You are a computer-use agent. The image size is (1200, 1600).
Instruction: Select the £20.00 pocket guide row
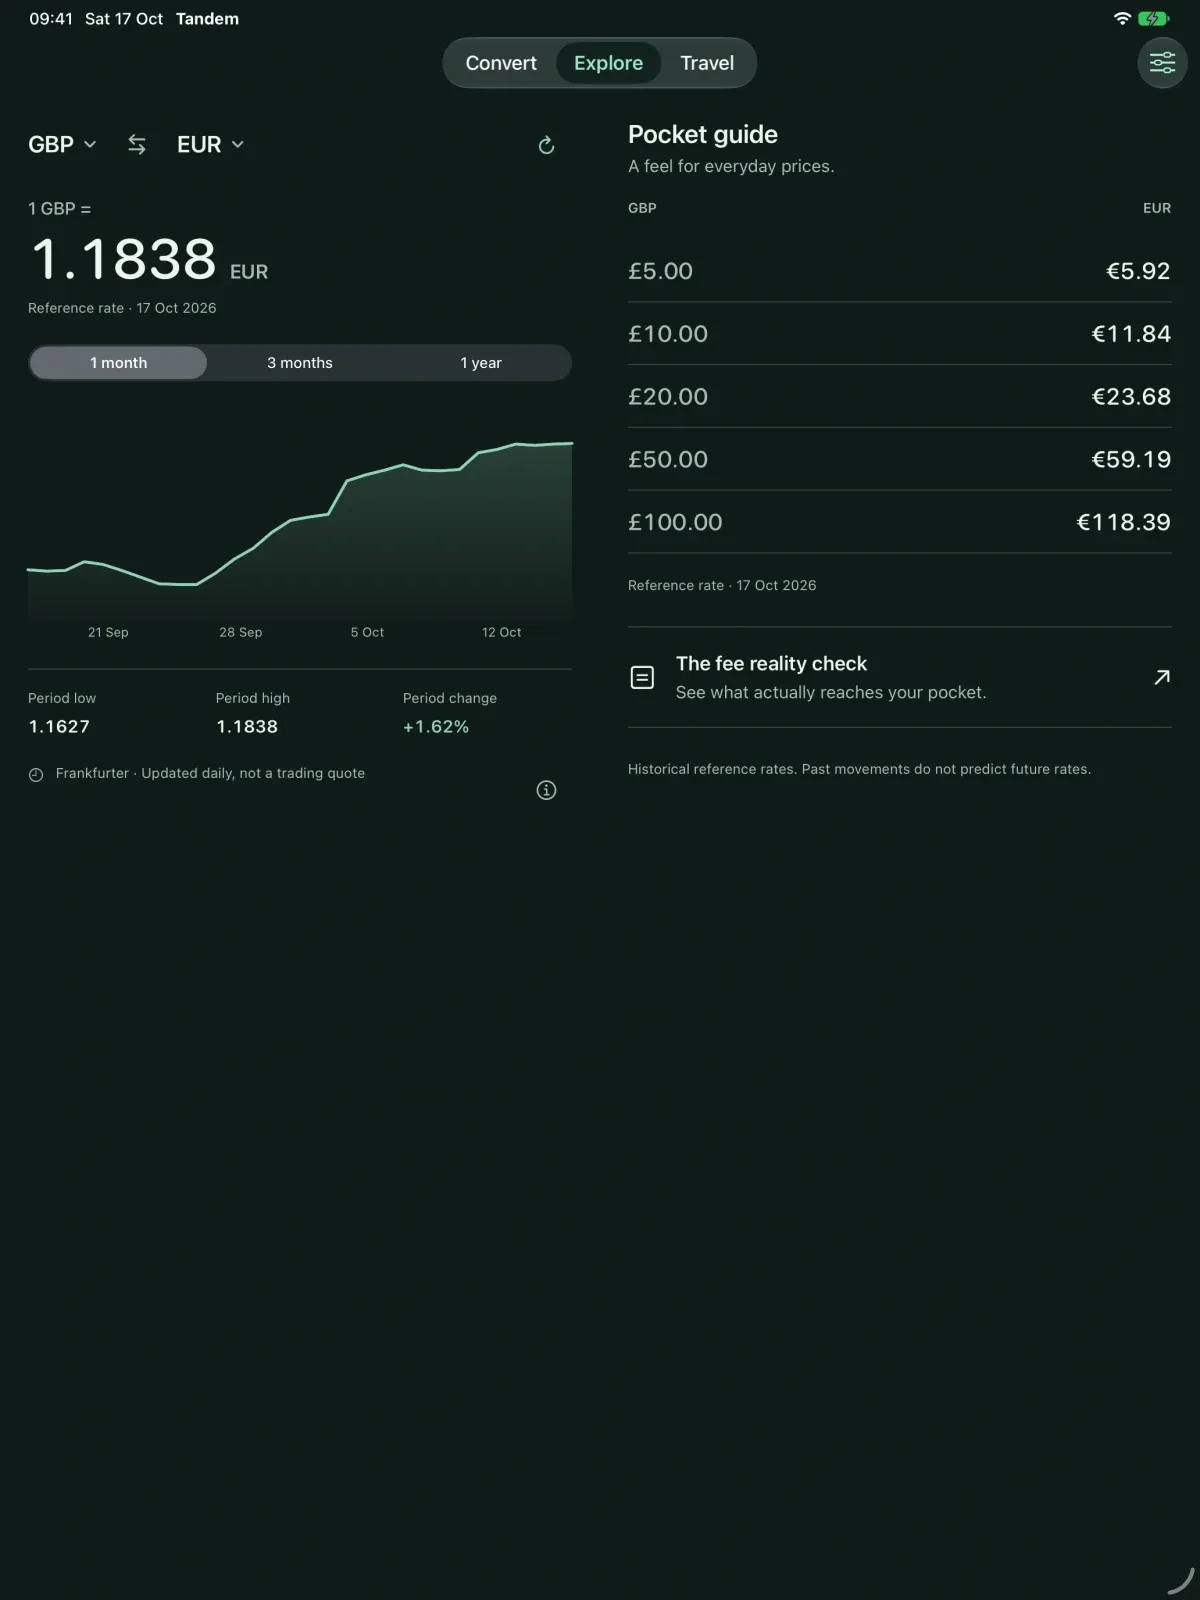(900, 397)
